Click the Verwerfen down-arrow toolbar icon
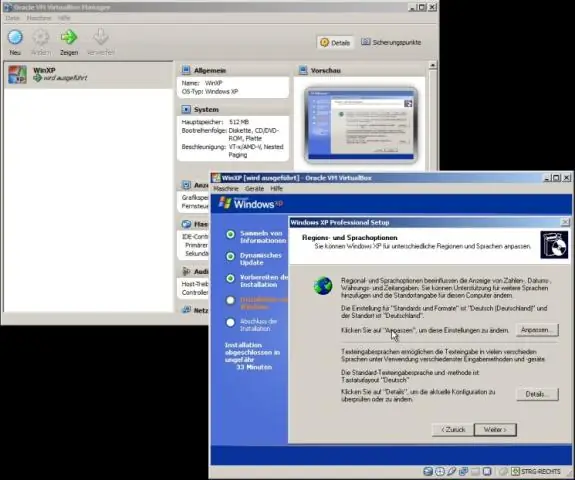Screen dimensions: 575x480 (100, 37)
